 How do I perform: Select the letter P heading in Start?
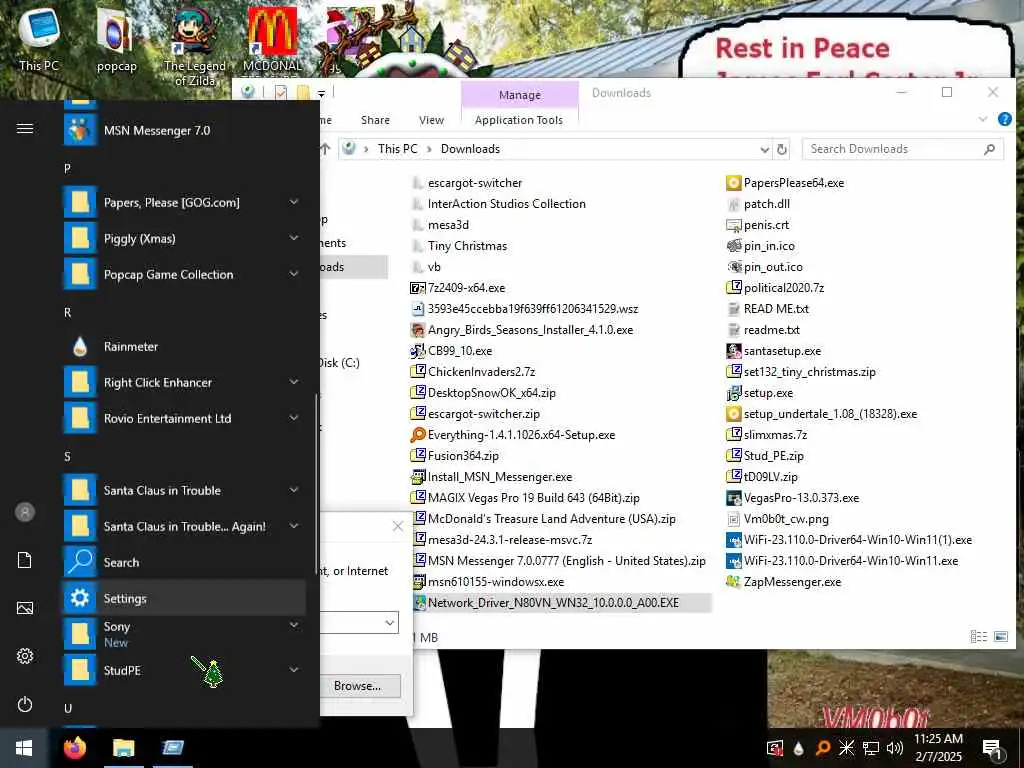point(67,168)
